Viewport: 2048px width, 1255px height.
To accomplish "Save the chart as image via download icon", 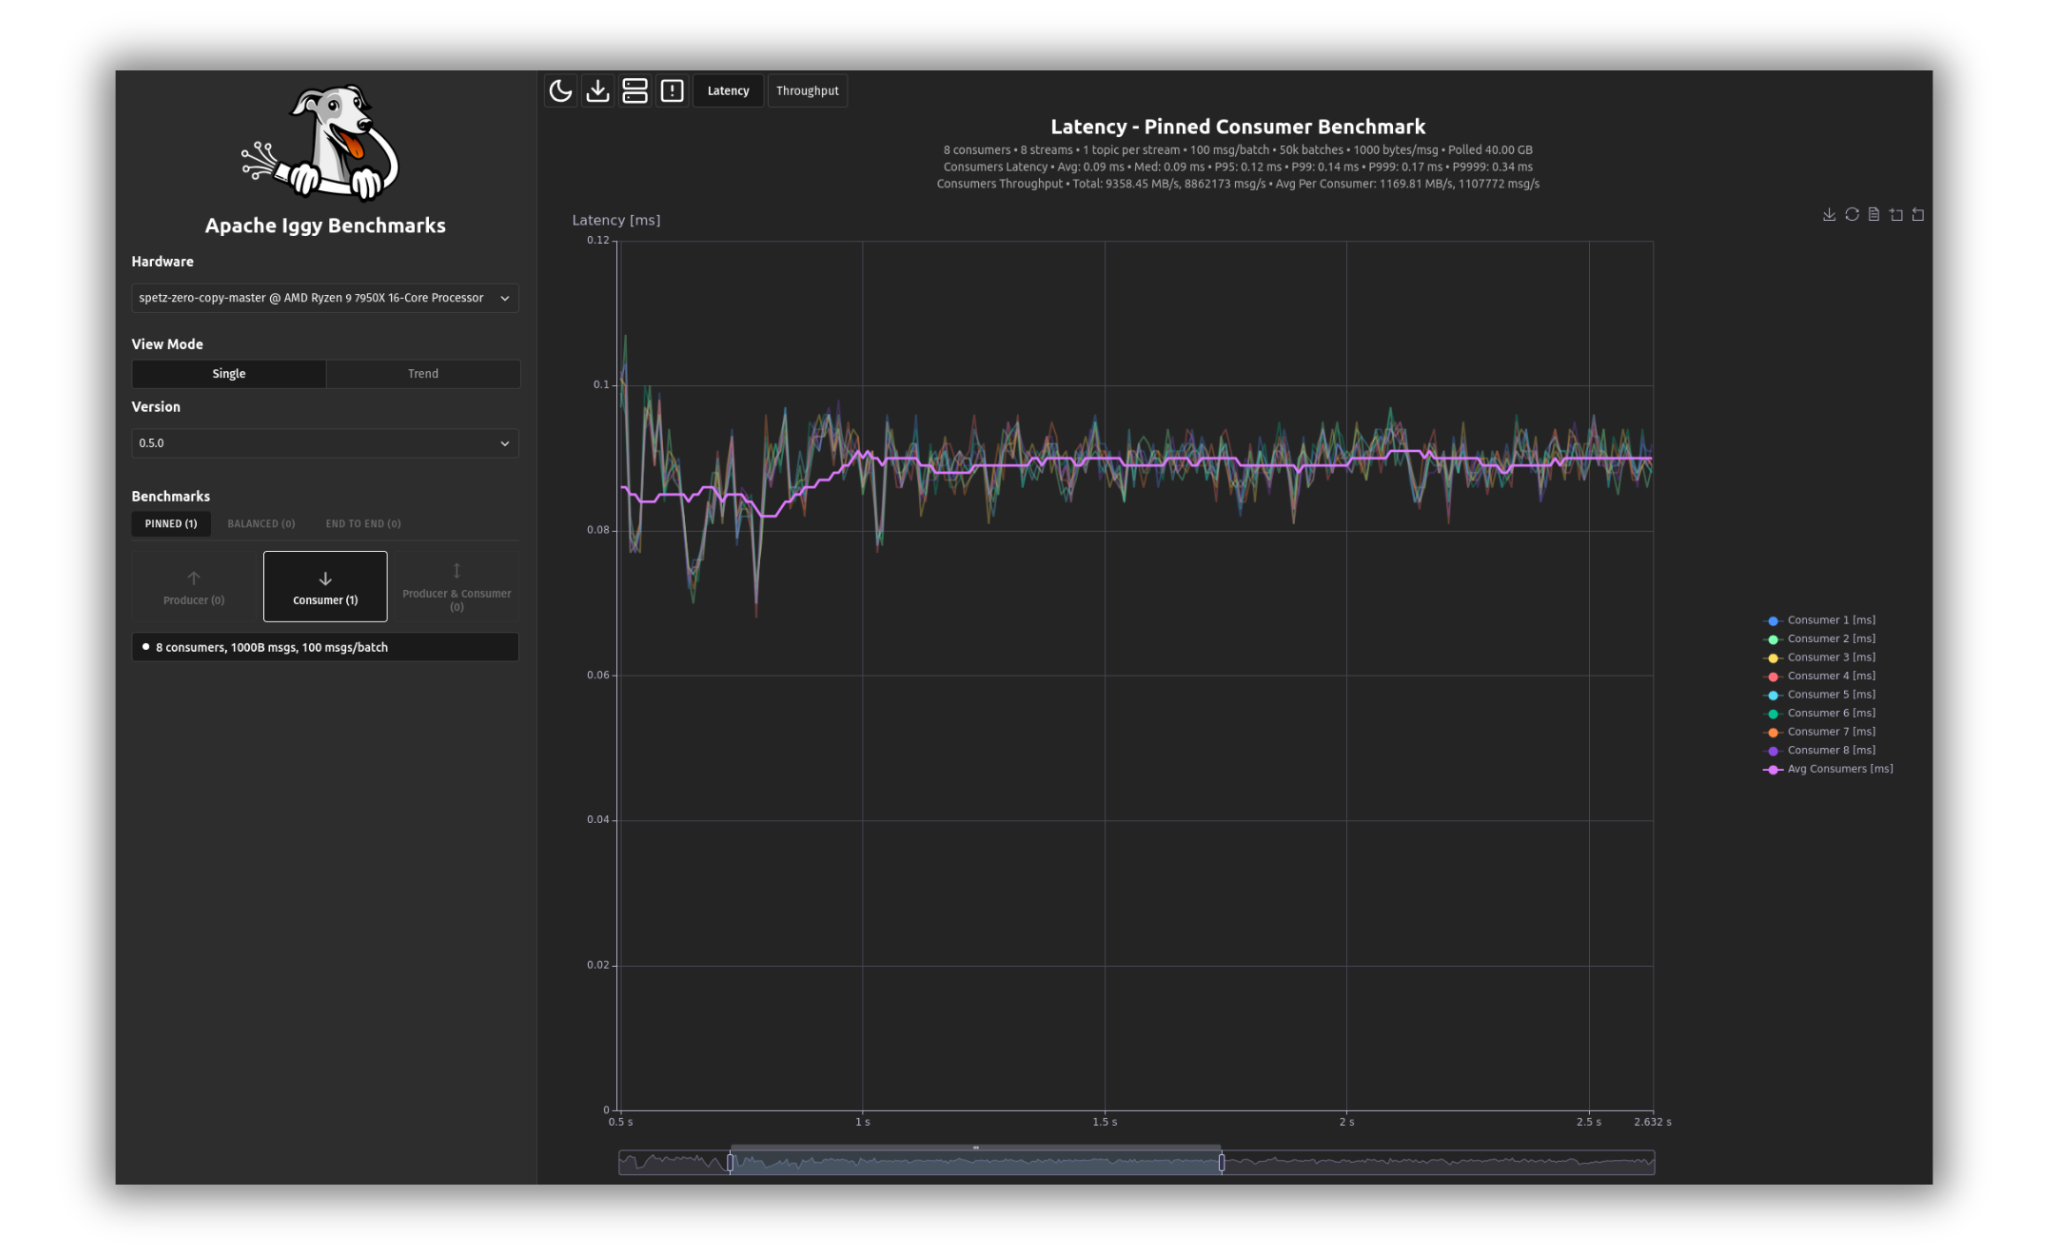I will (1830, 214).
